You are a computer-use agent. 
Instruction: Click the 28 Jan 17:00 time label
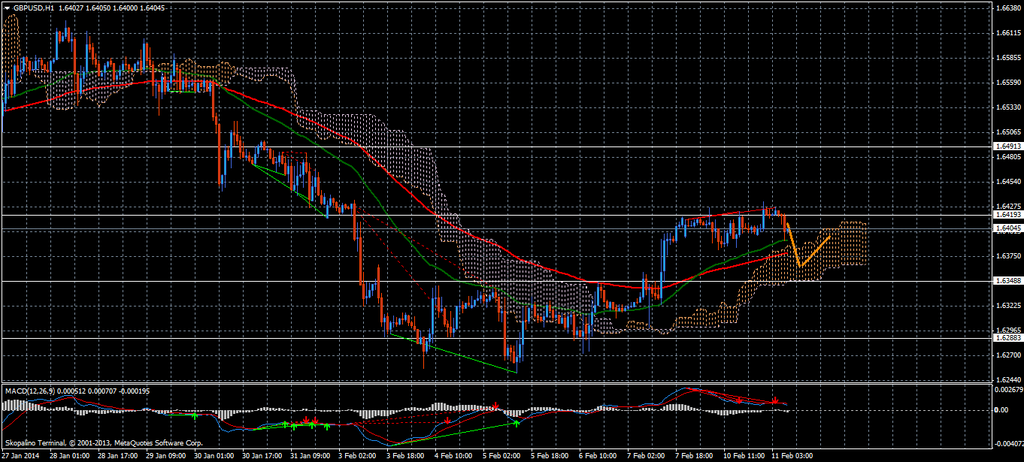coord(120,455)
